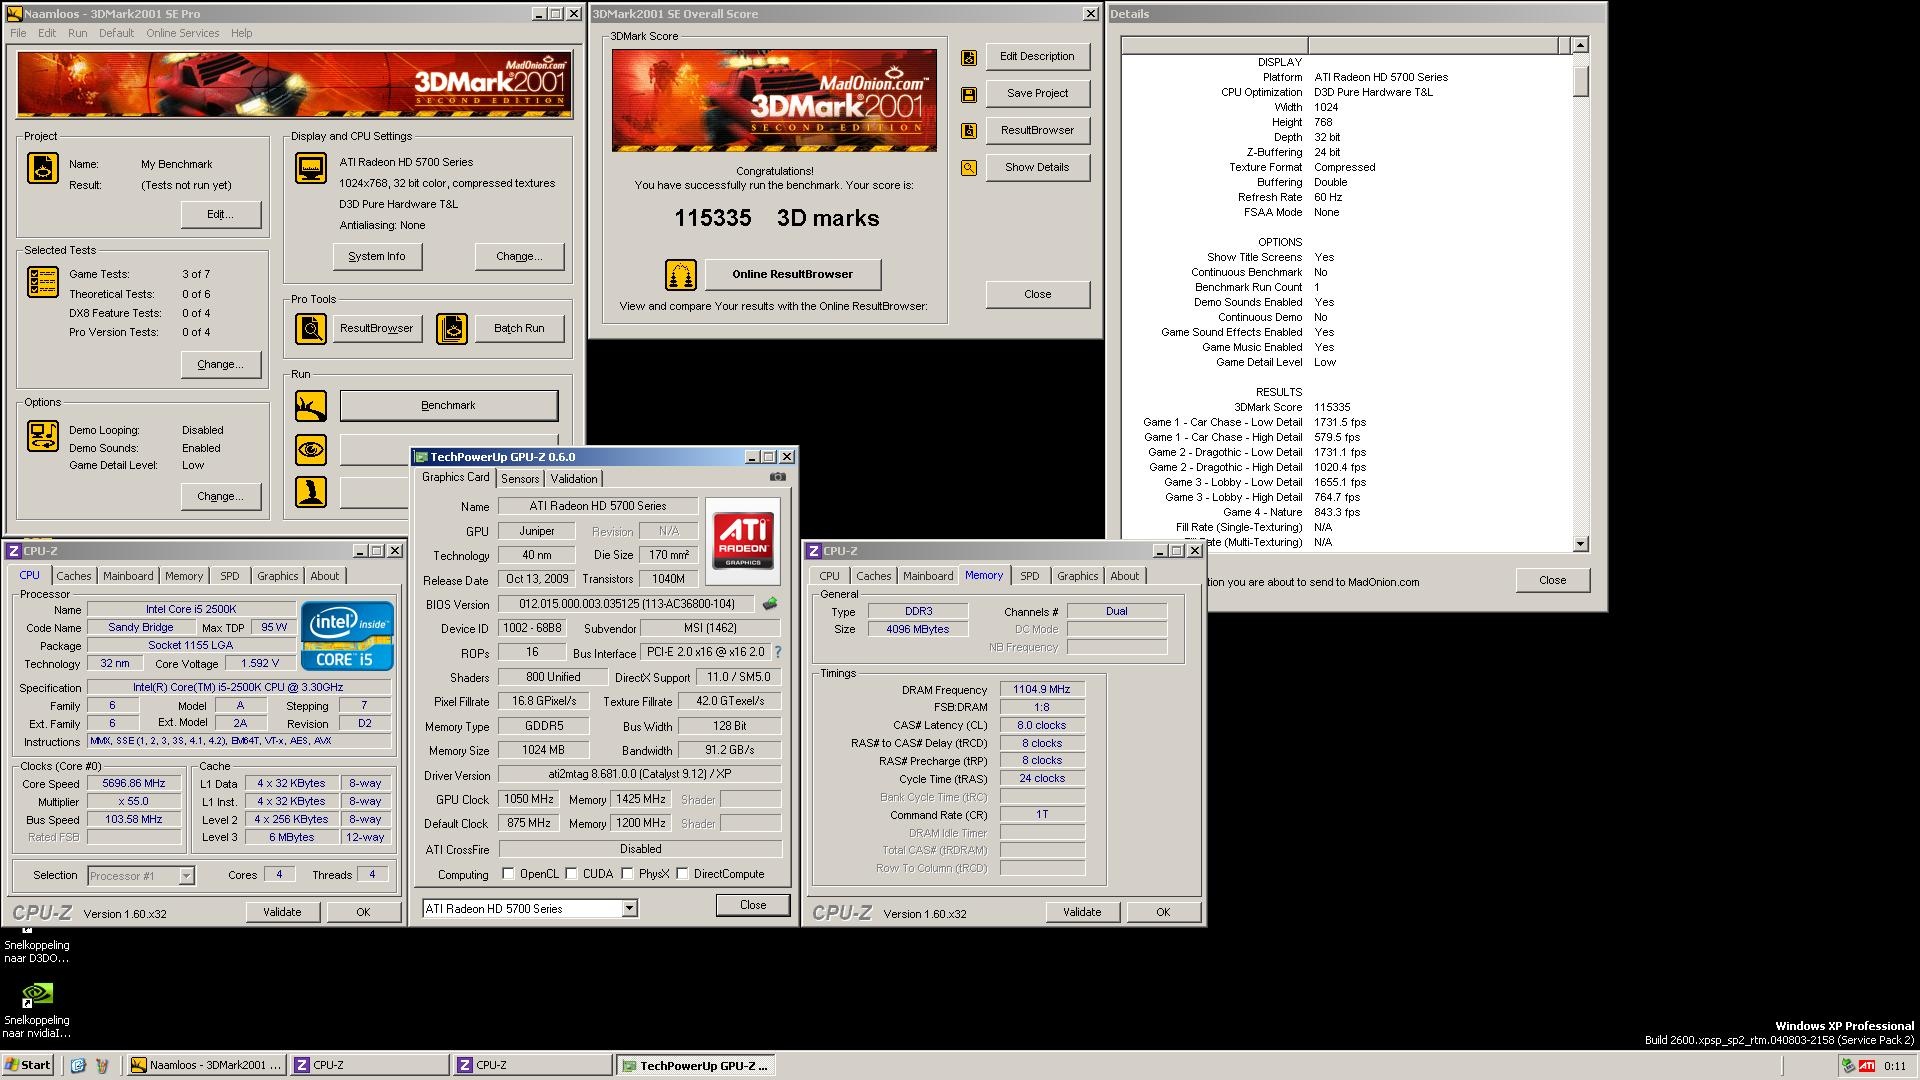The width and height of the screenshot is (1920, 1080).
Task: Click Change button under Selected Tests
Action: 220,365
